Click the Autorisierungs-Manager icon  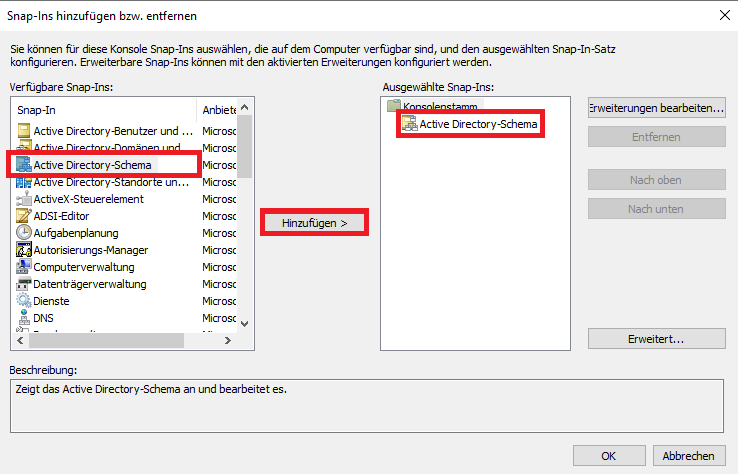click(24, 250)
